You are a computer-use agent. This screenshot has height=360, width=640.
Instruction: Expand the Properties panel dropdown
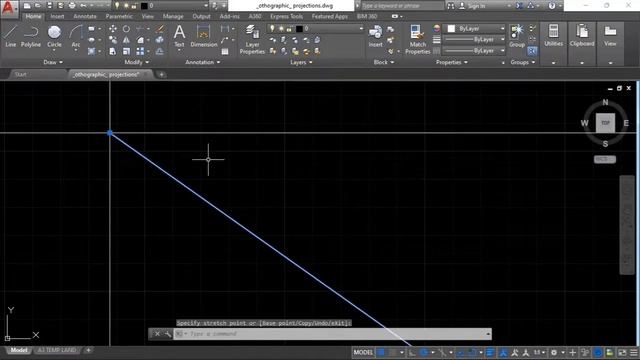(451, 62)
